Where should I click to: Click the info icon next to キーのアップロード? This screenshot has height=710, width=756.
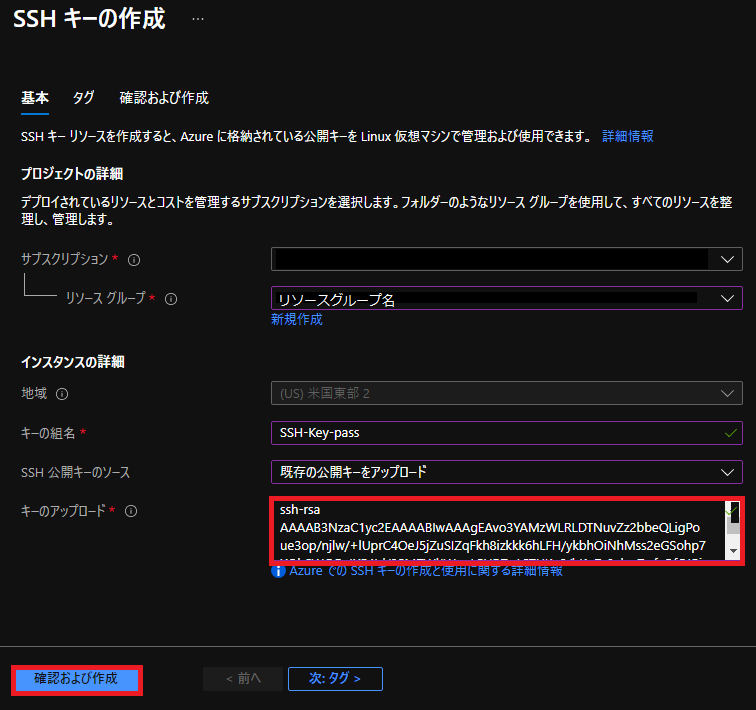click(x=131, y=511)
